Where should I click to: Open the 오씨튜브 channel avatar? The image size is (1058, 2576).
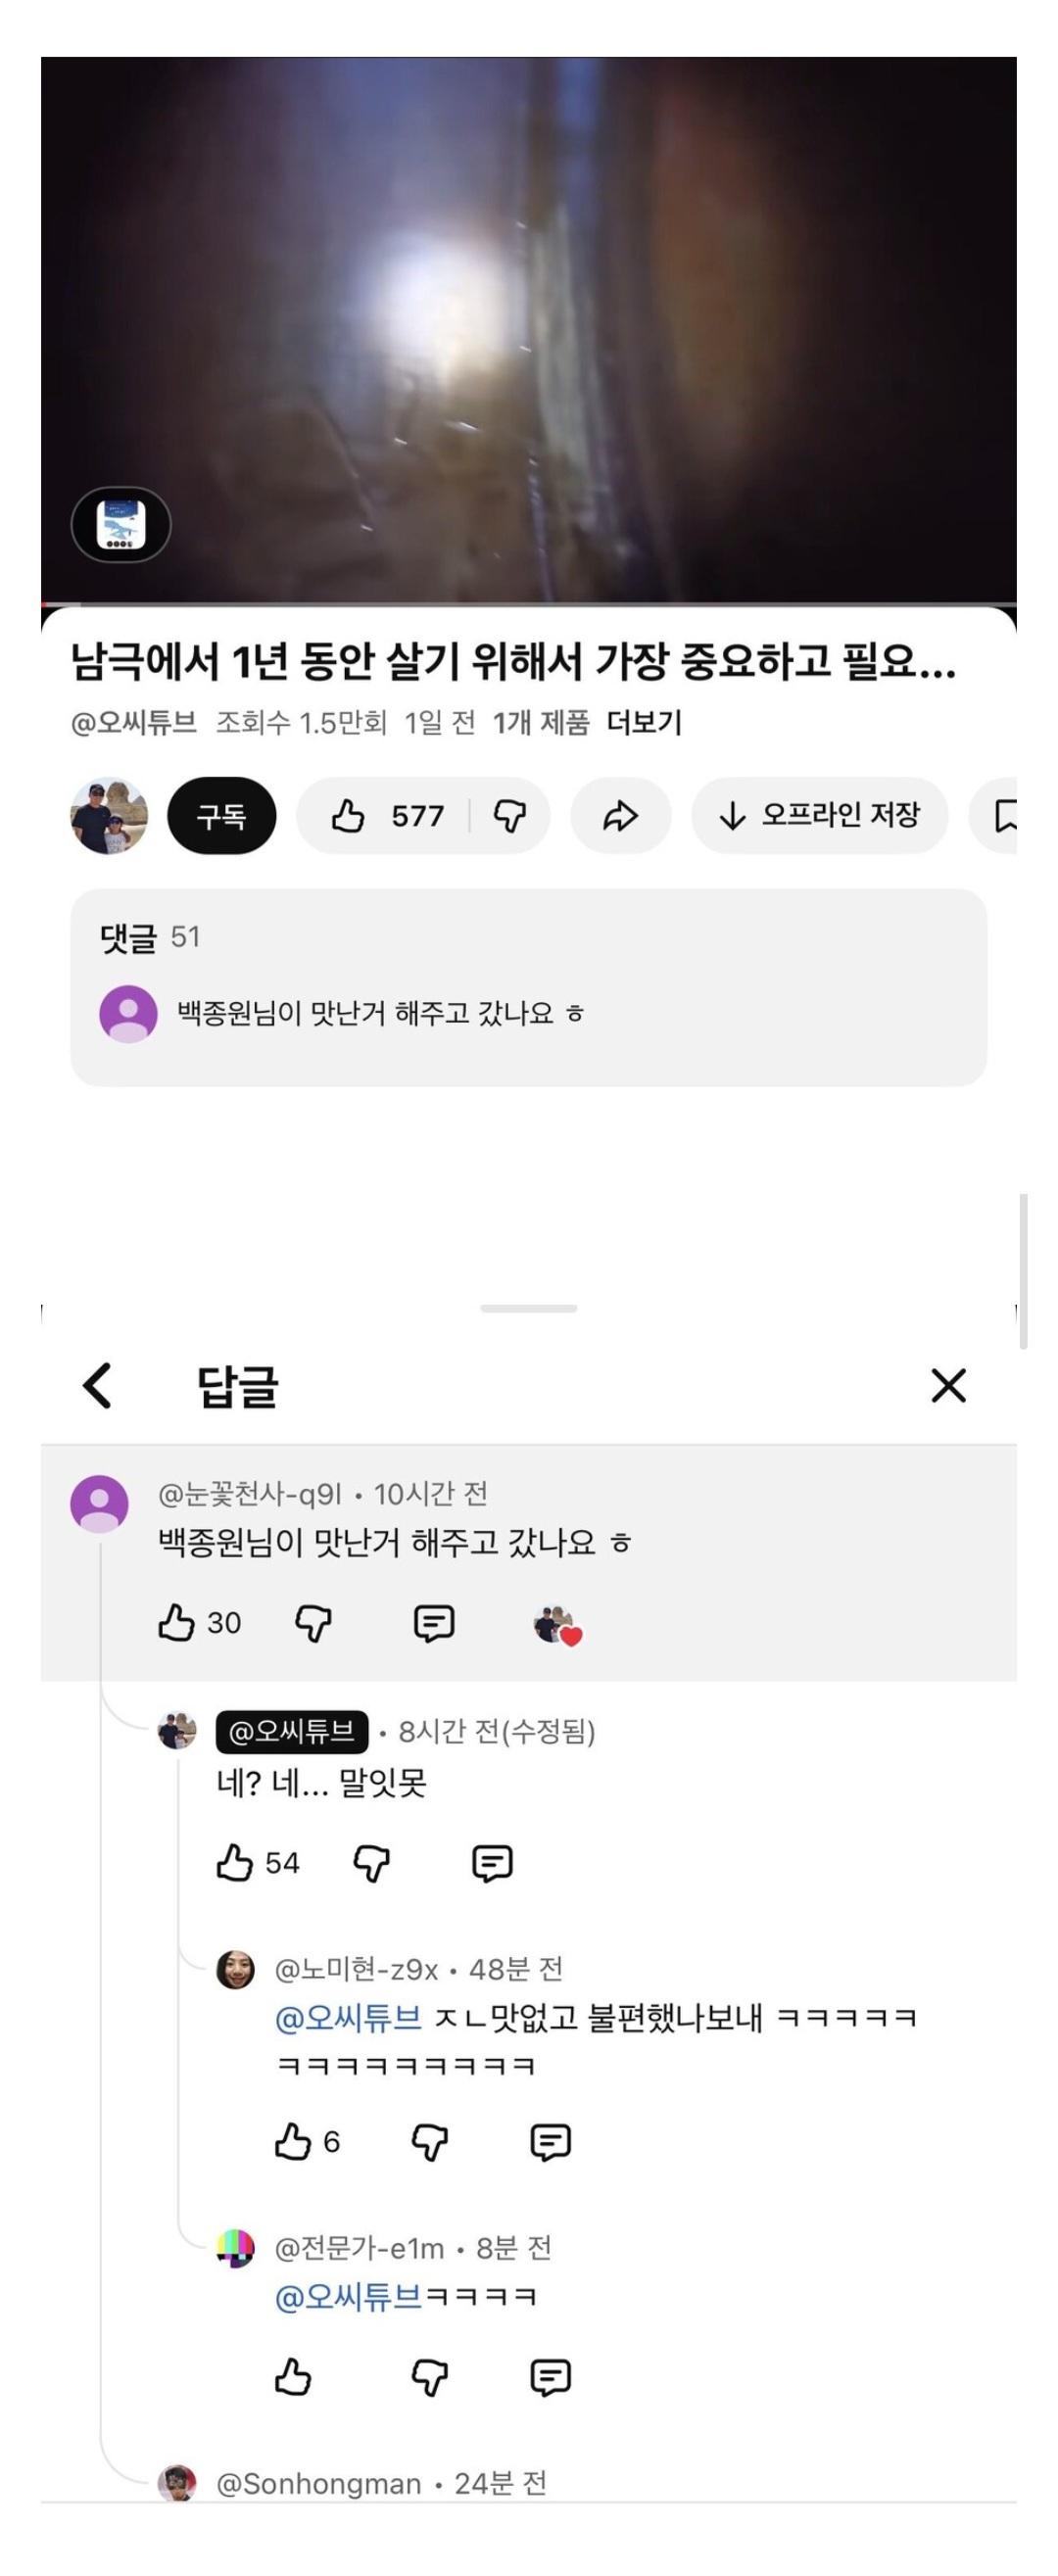click(109, 816)
